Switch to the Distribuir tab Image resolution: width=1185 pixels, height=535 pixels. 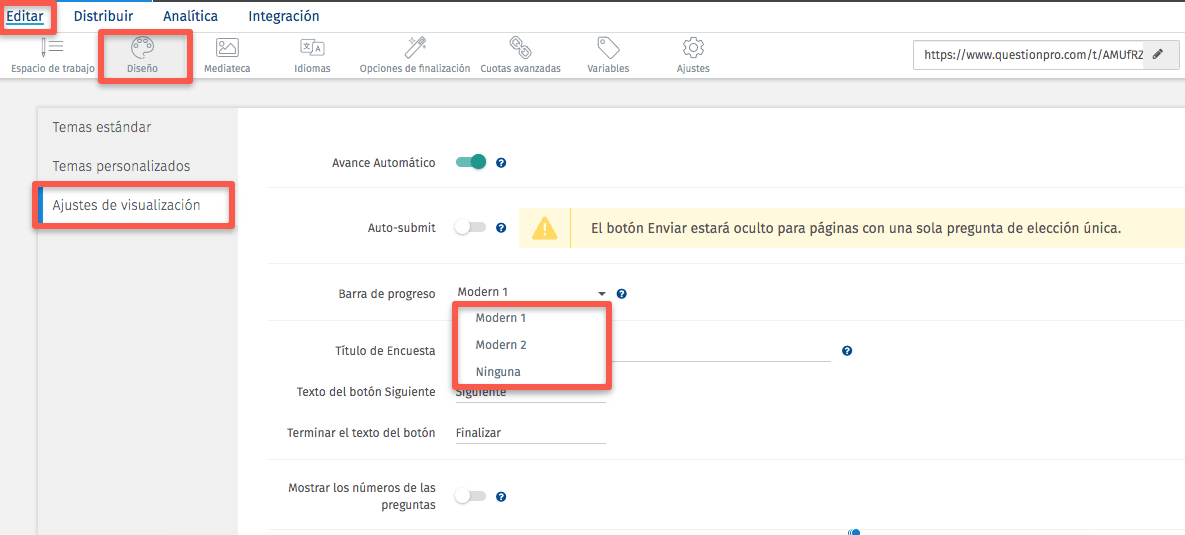pyautogui.click(x=103, y=16)
